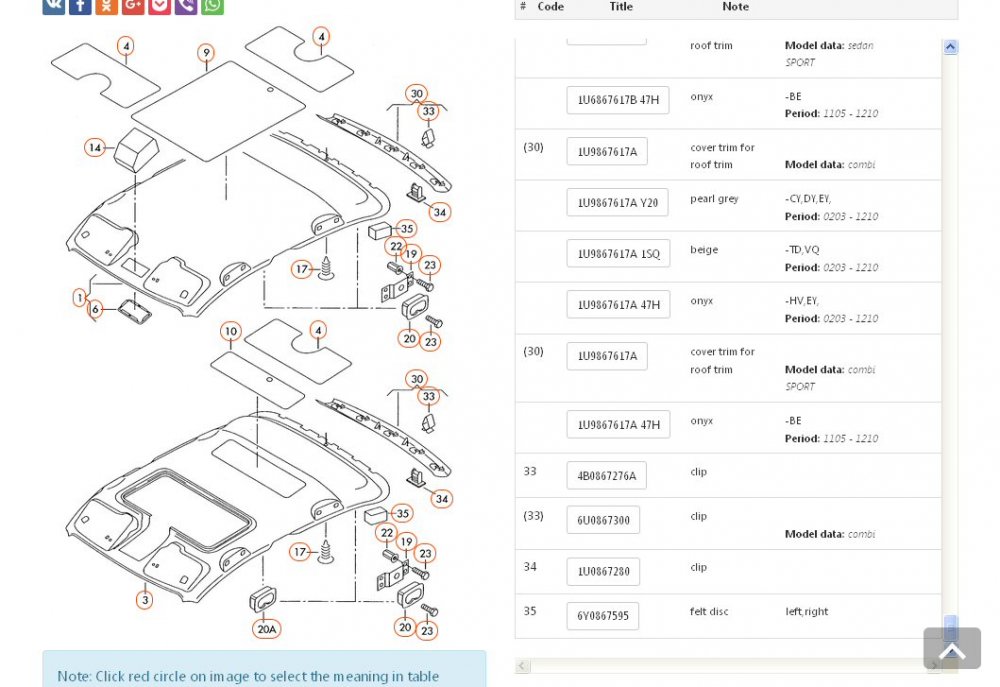Open the part code 4B0867276A
Screen dimensions: 1000x687
[607, 476]
